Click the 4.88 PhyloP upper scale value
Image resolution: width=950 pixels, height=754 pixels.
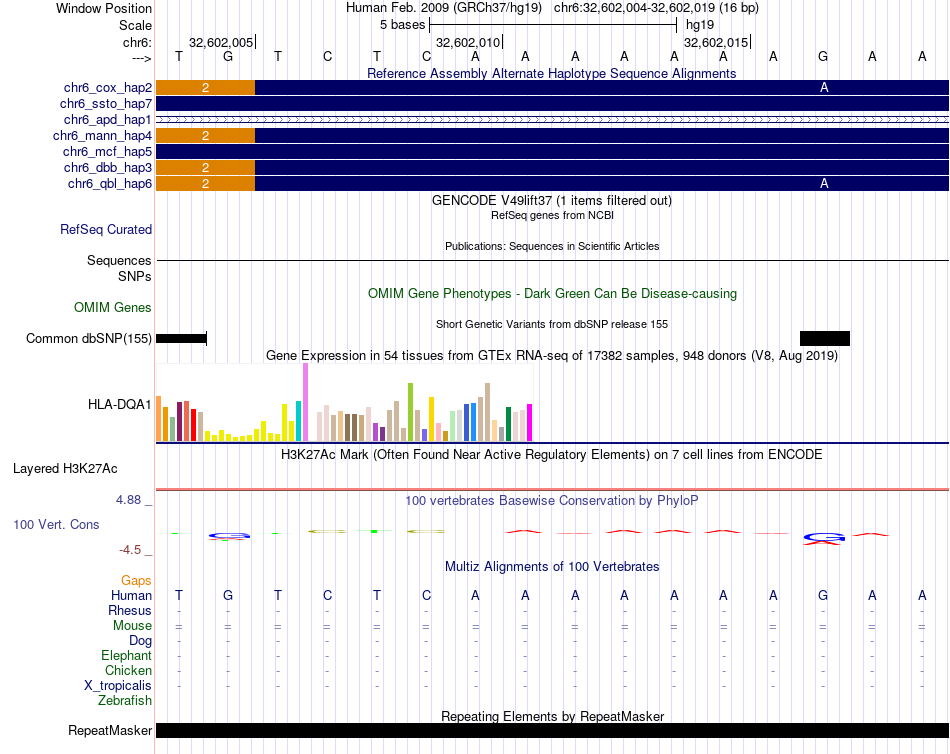coord(128,500)
